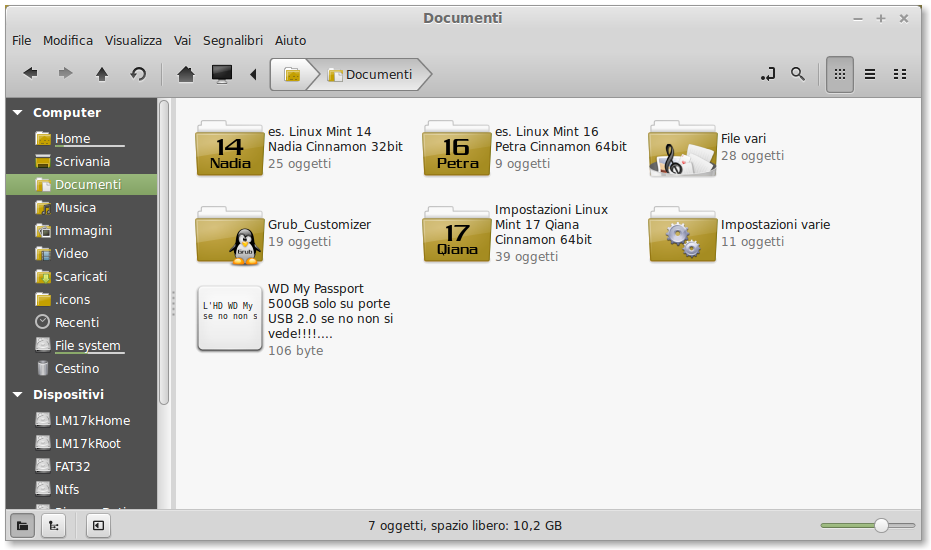Select the Grub_Customizer penguin folder icon
The image size is (931, 550).
230,235
